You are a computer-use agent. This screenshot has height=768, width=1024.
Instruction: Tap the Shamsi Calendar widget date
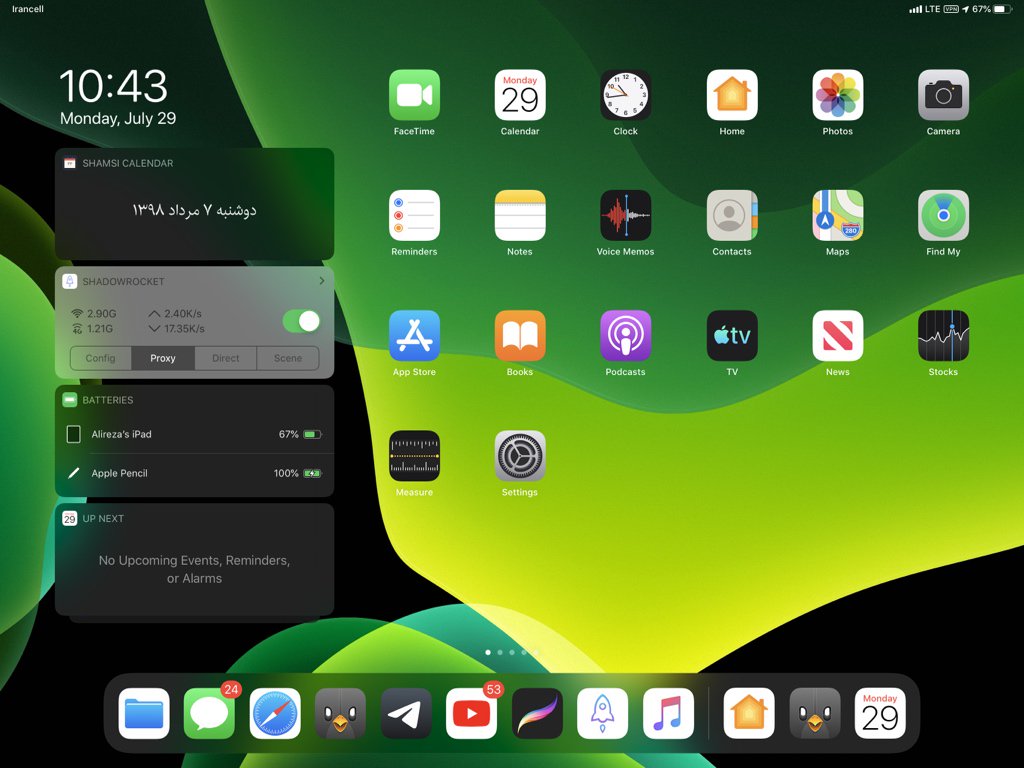(194, 210)
